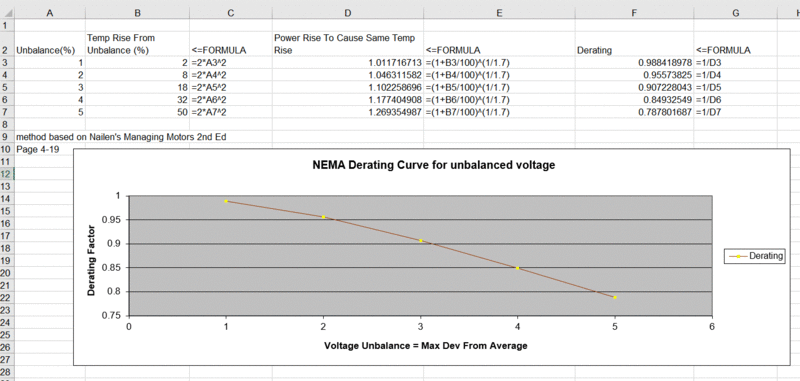Click cell showing 0.787801687
The image size is (800, 381).
634,112
